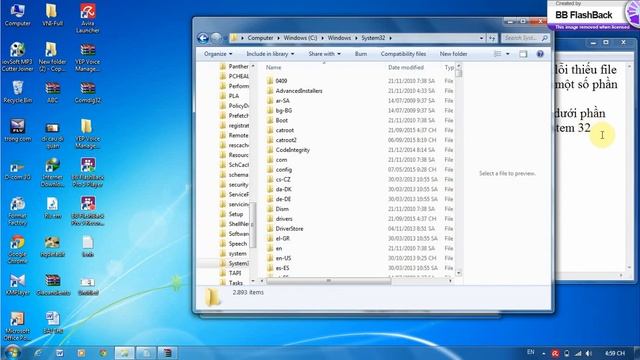640x360 pixels.
Task: Open the Windows Start button
Action: (x=13, y=352)
